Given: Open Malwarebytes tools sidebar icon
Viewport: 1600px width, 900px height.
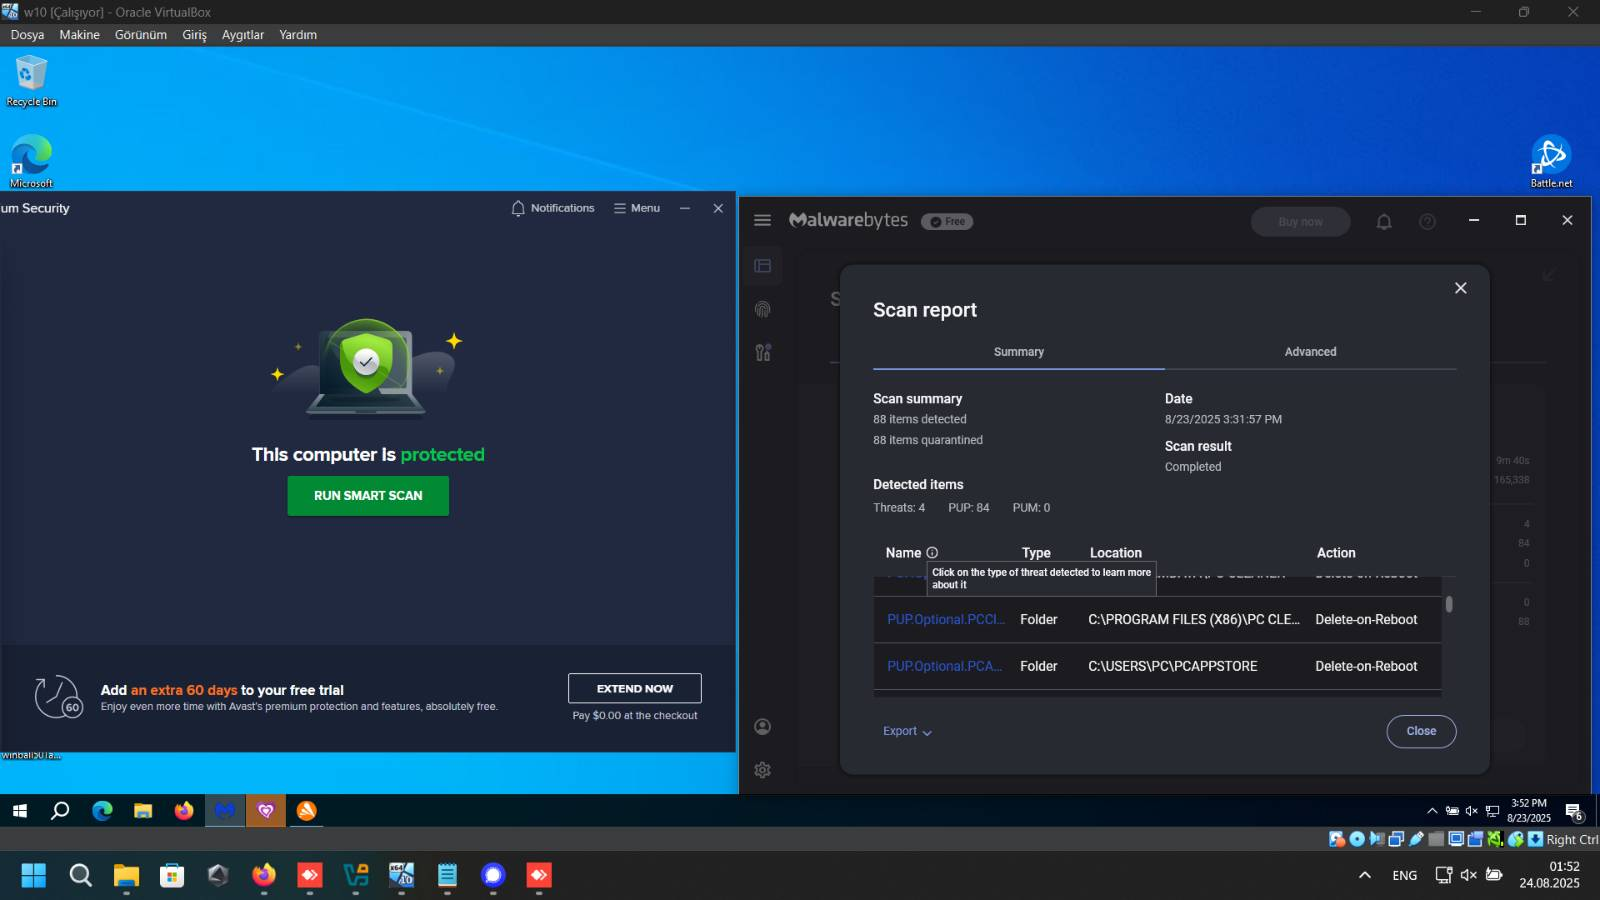Looking at the screenshot, I should click(763, 352).
